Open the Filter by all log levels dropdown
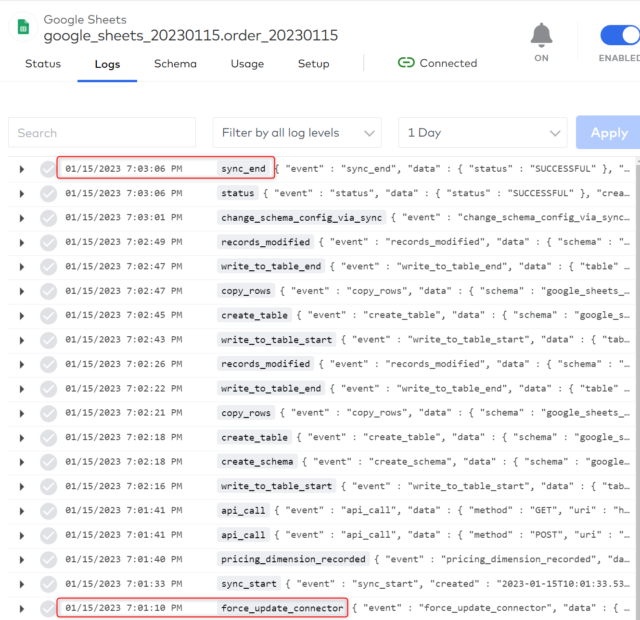 (x=297, y=133)
